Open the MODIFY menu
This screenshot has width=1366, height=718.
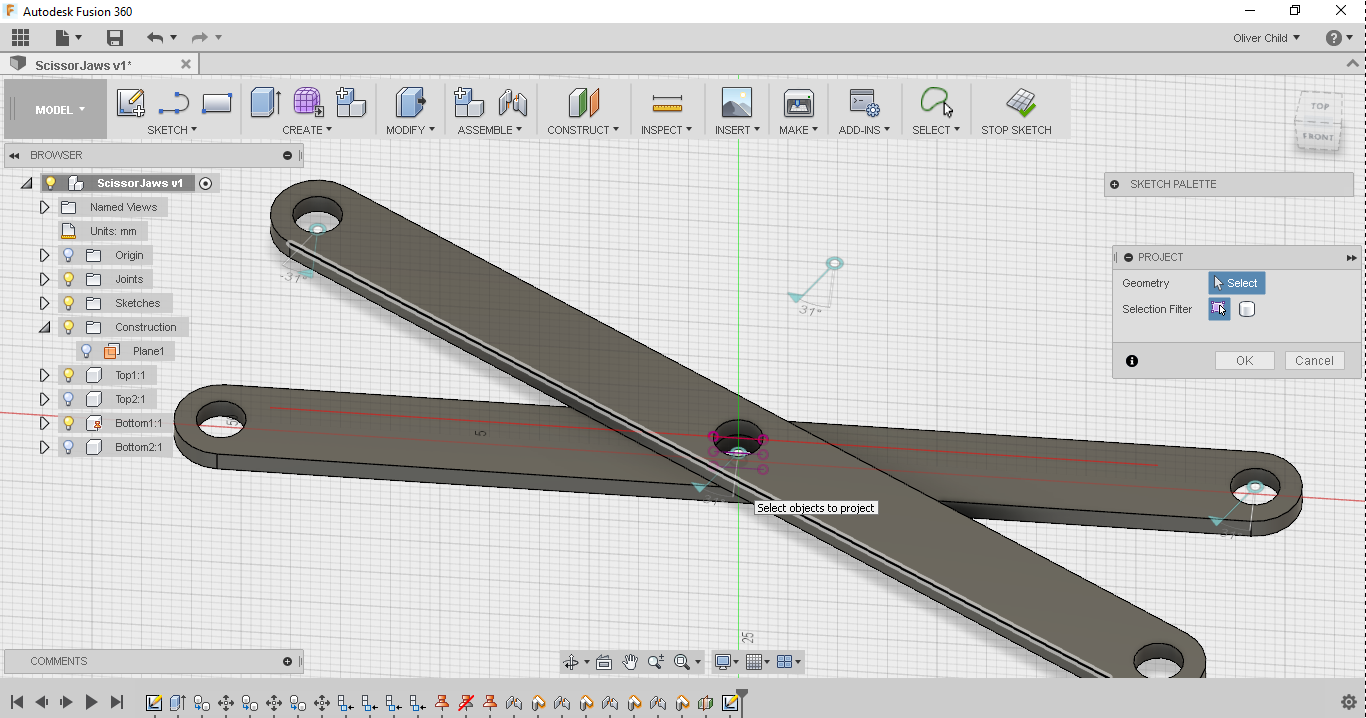(410, 130)
